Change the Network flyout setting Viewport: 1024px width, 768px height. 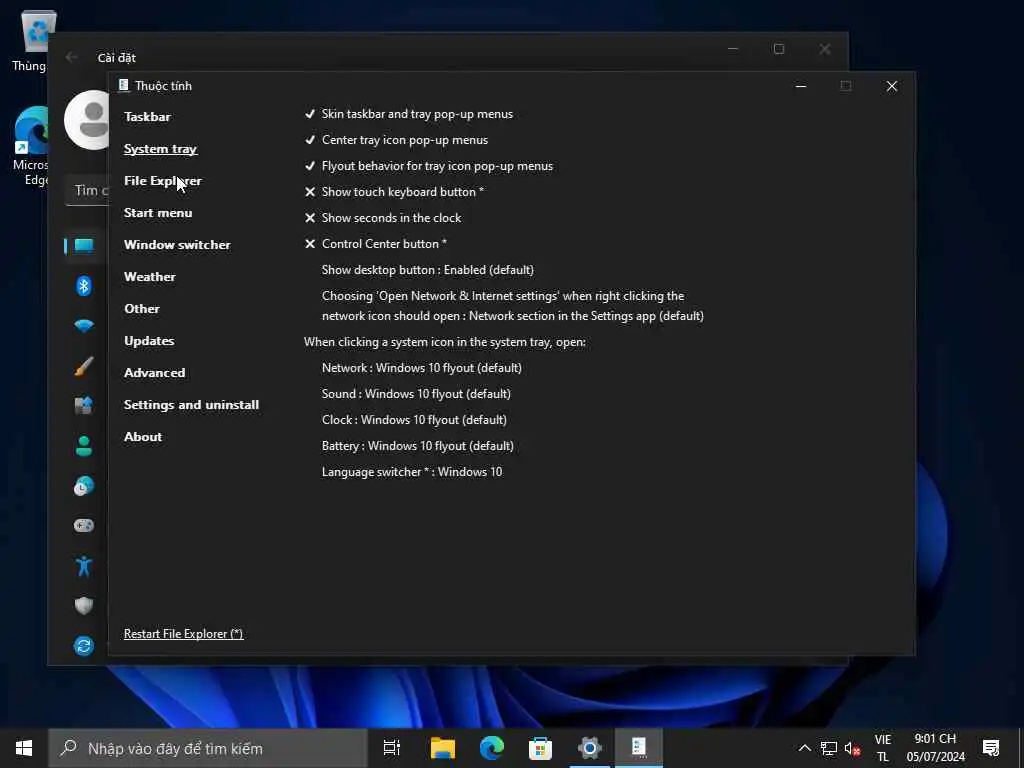[422, 368]
